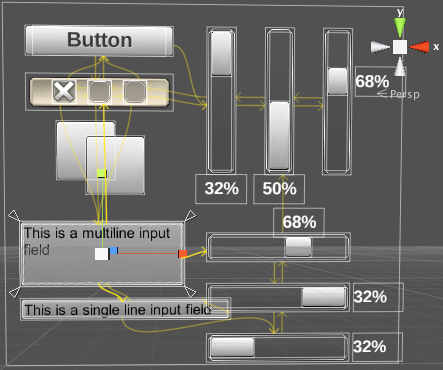The width and height of the screenshot is (443, 370).
Task: Select the rightmost octagonal toggle option
Action: 135,91
